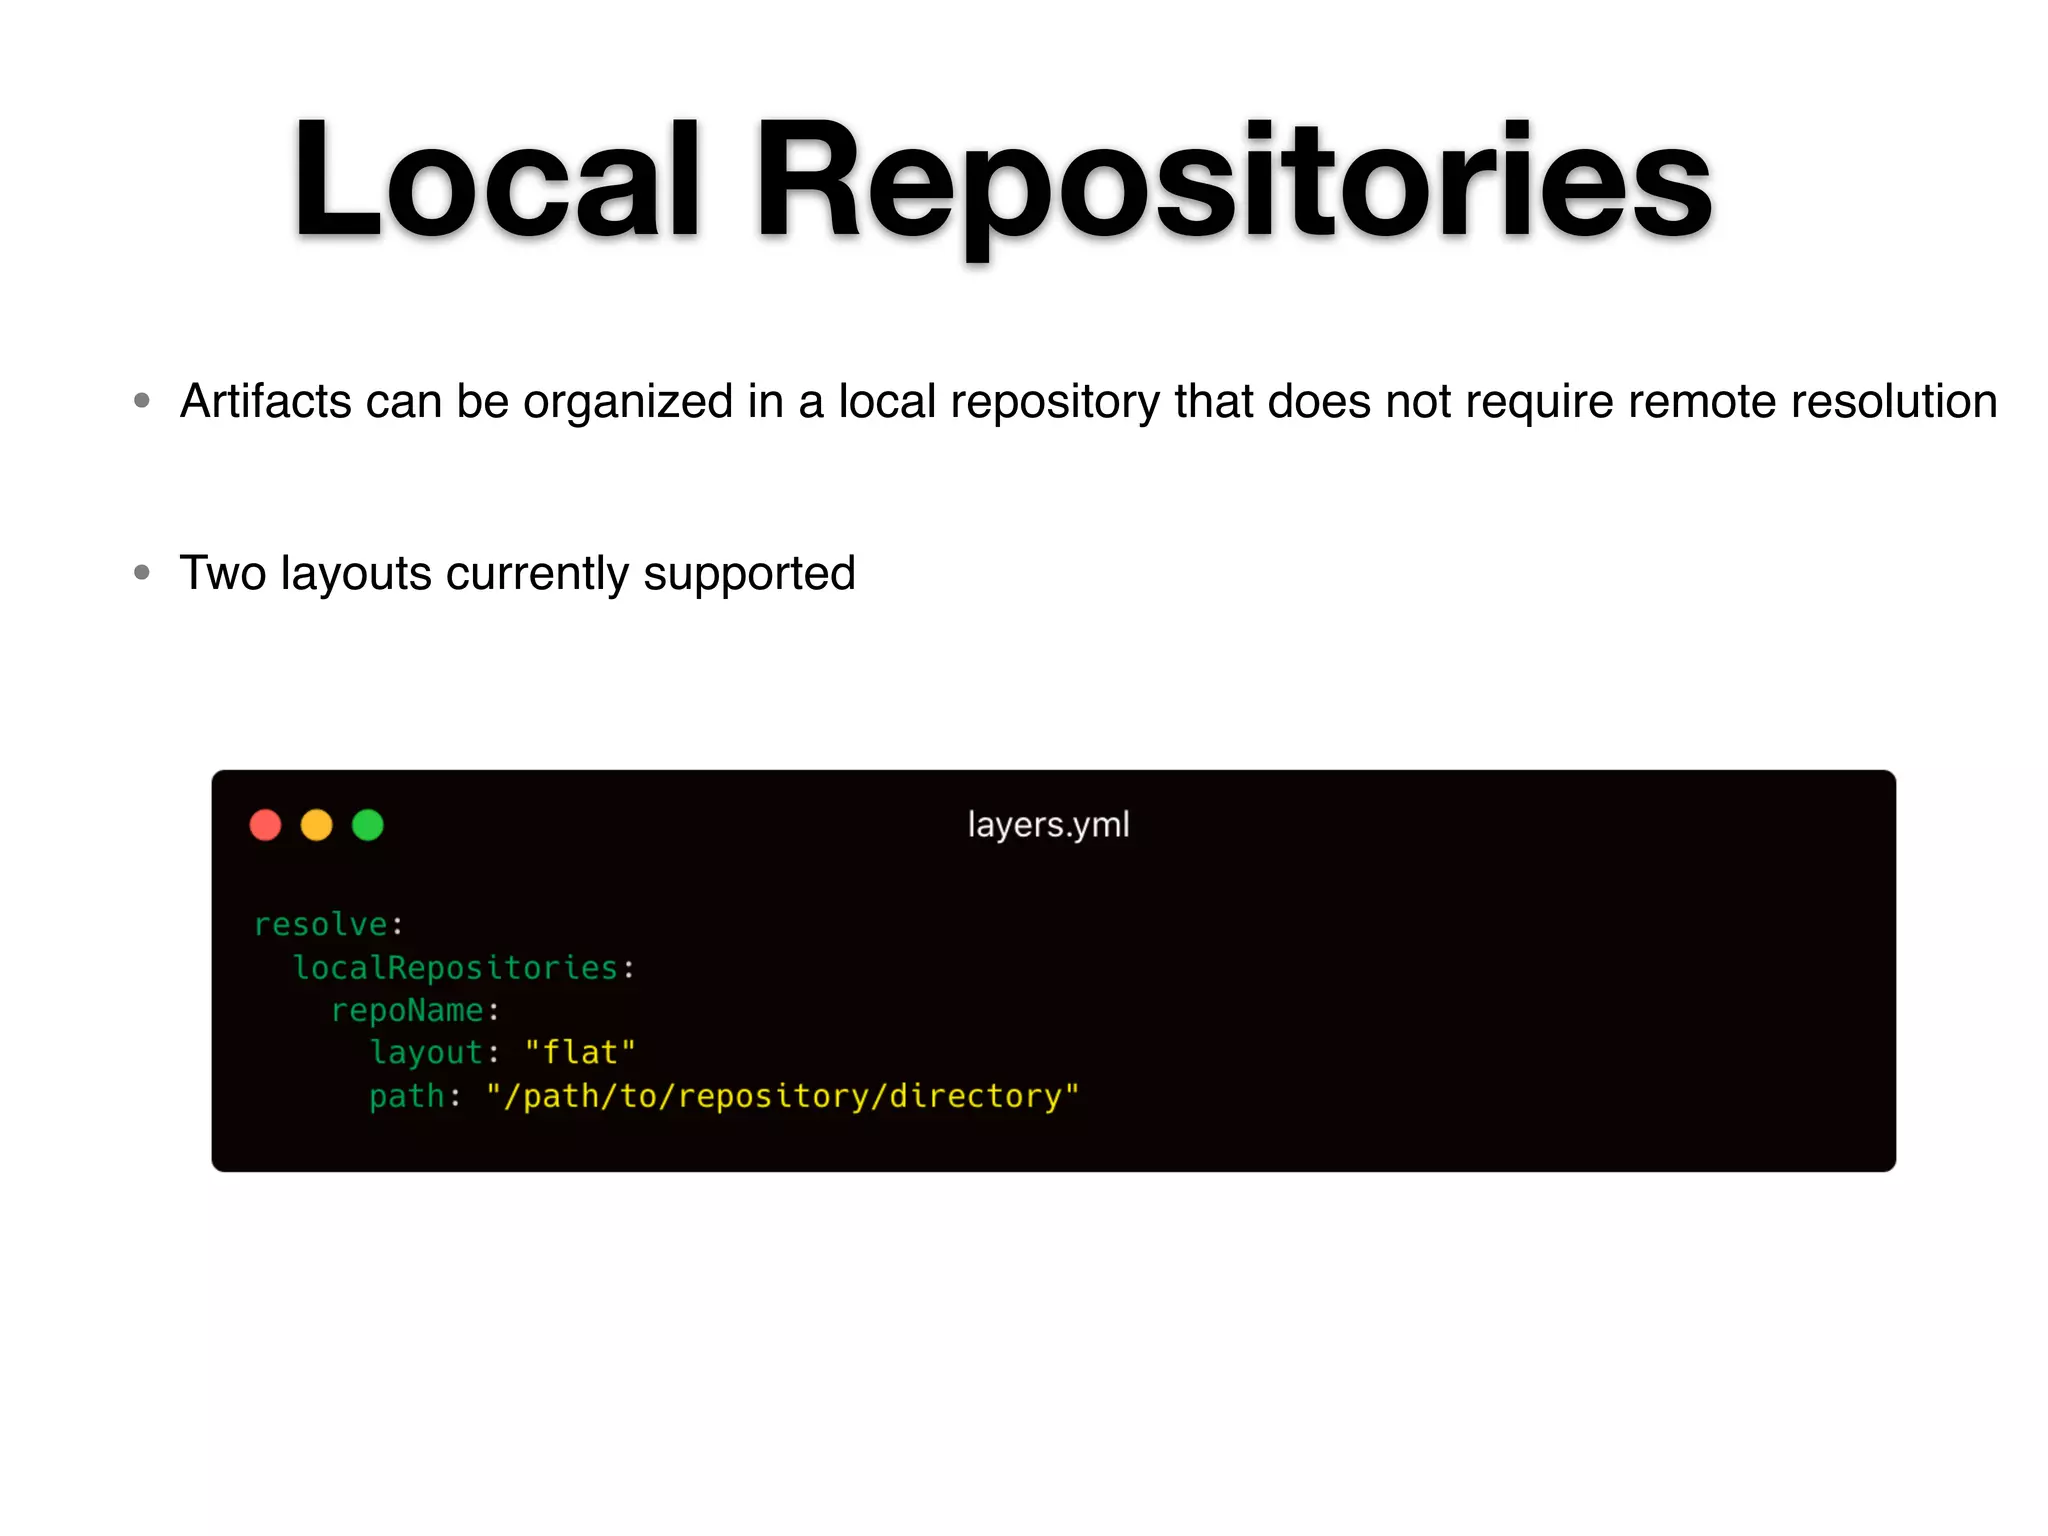The height and width of the screenshot is (1536, 2048).
Task: Click the second bullet point marker
Action: click(x=142, y=573)
